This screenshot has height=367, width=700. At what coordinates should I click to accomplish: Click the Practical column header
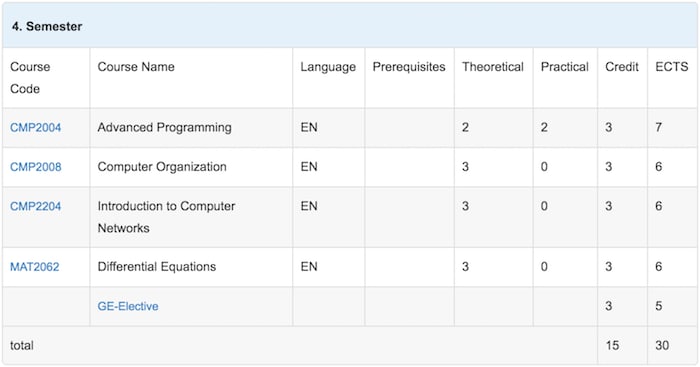564,67
